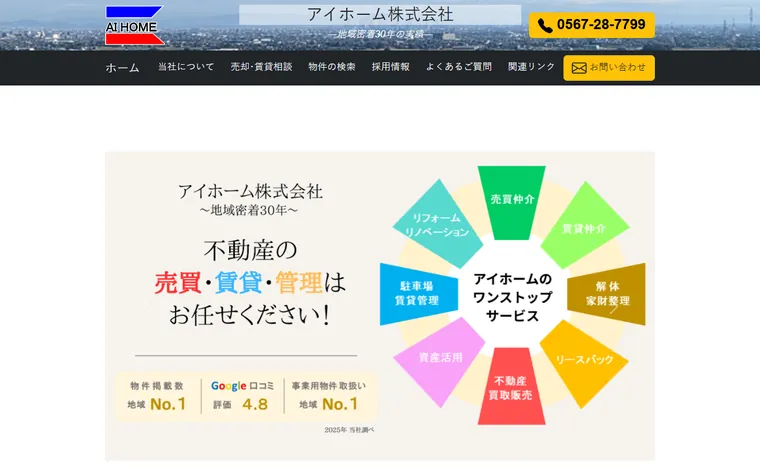This screenshot has width=760, height=475.
Task: Select 売却・賃貸相談 in the navigation
Action: coord(261,67)
